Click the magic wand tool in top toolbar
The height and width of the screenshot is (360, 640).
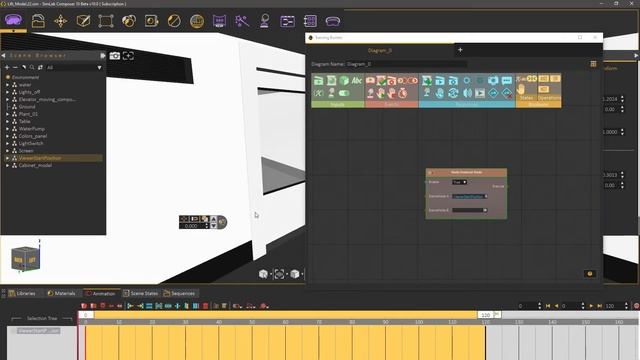click(242, 21)
